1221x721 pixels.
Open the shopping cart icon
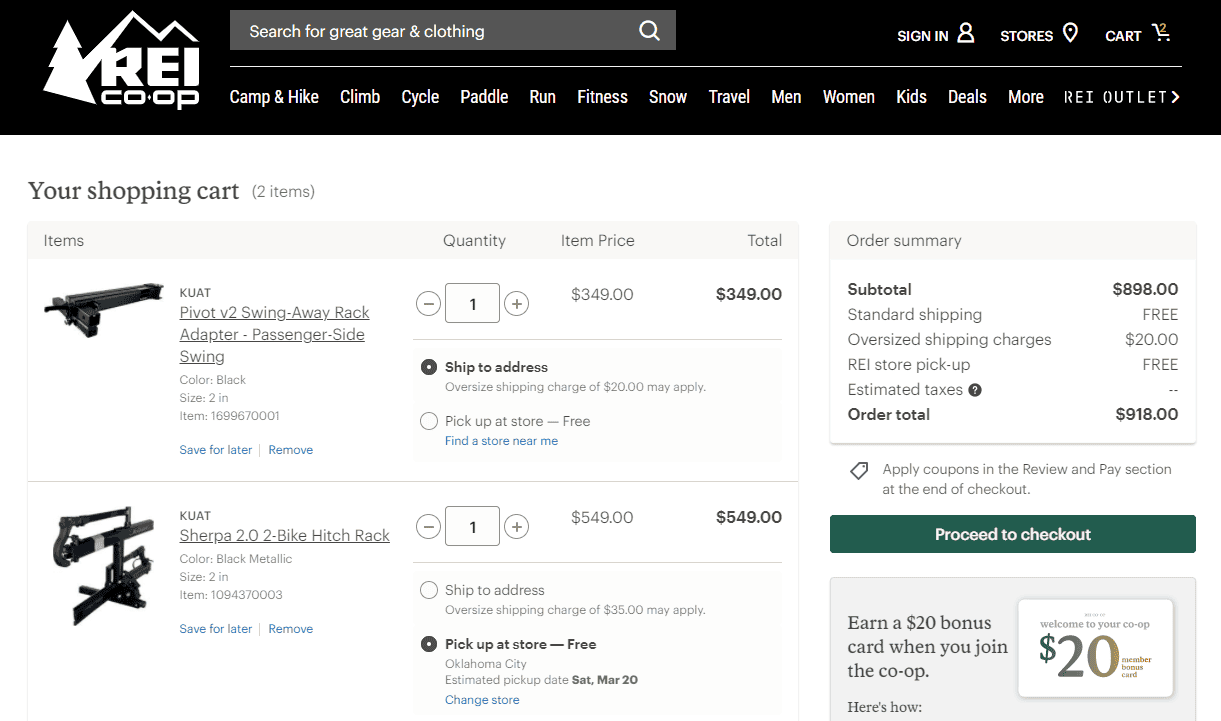[1161, 33]
